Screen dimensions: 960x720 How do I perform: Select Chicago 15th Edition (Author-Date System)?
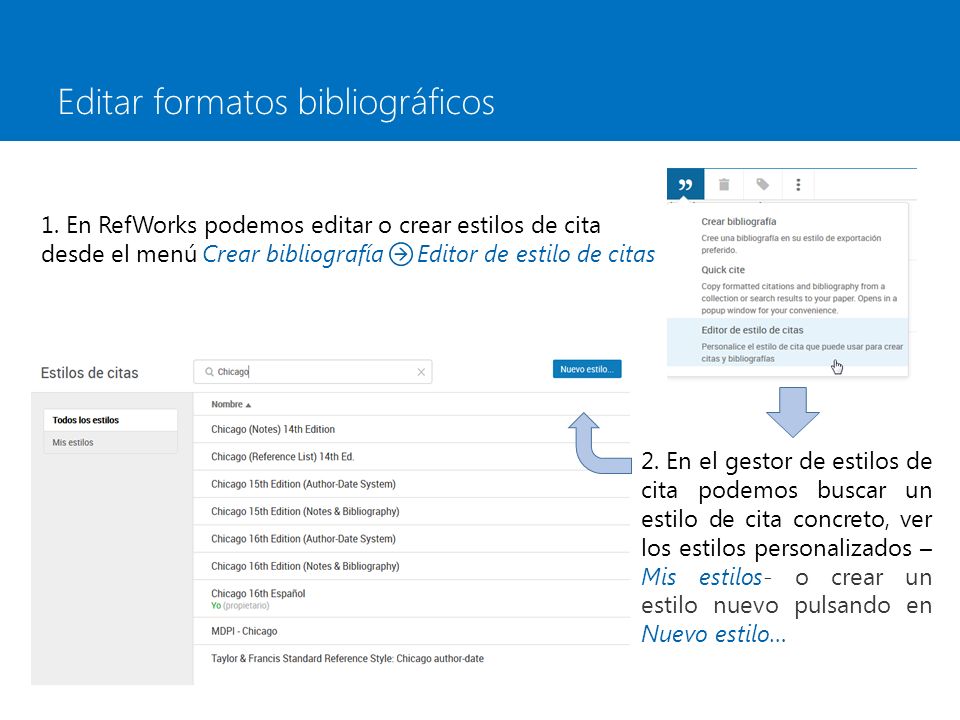411,484
